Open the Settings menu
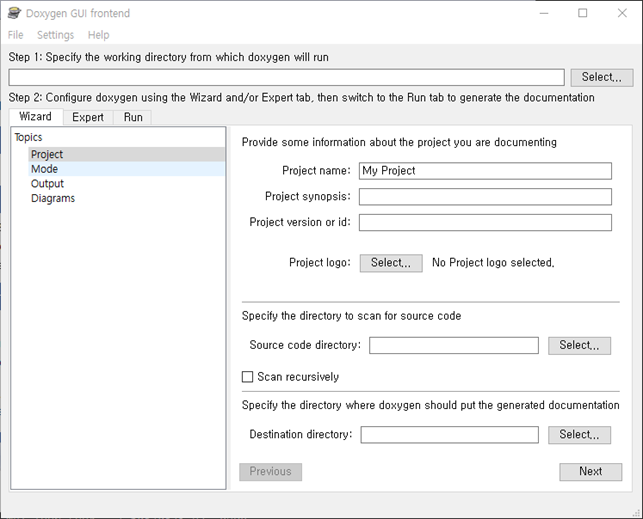This screenshot has height=519, width=643. pyautogui.click(x=55, y=35)
